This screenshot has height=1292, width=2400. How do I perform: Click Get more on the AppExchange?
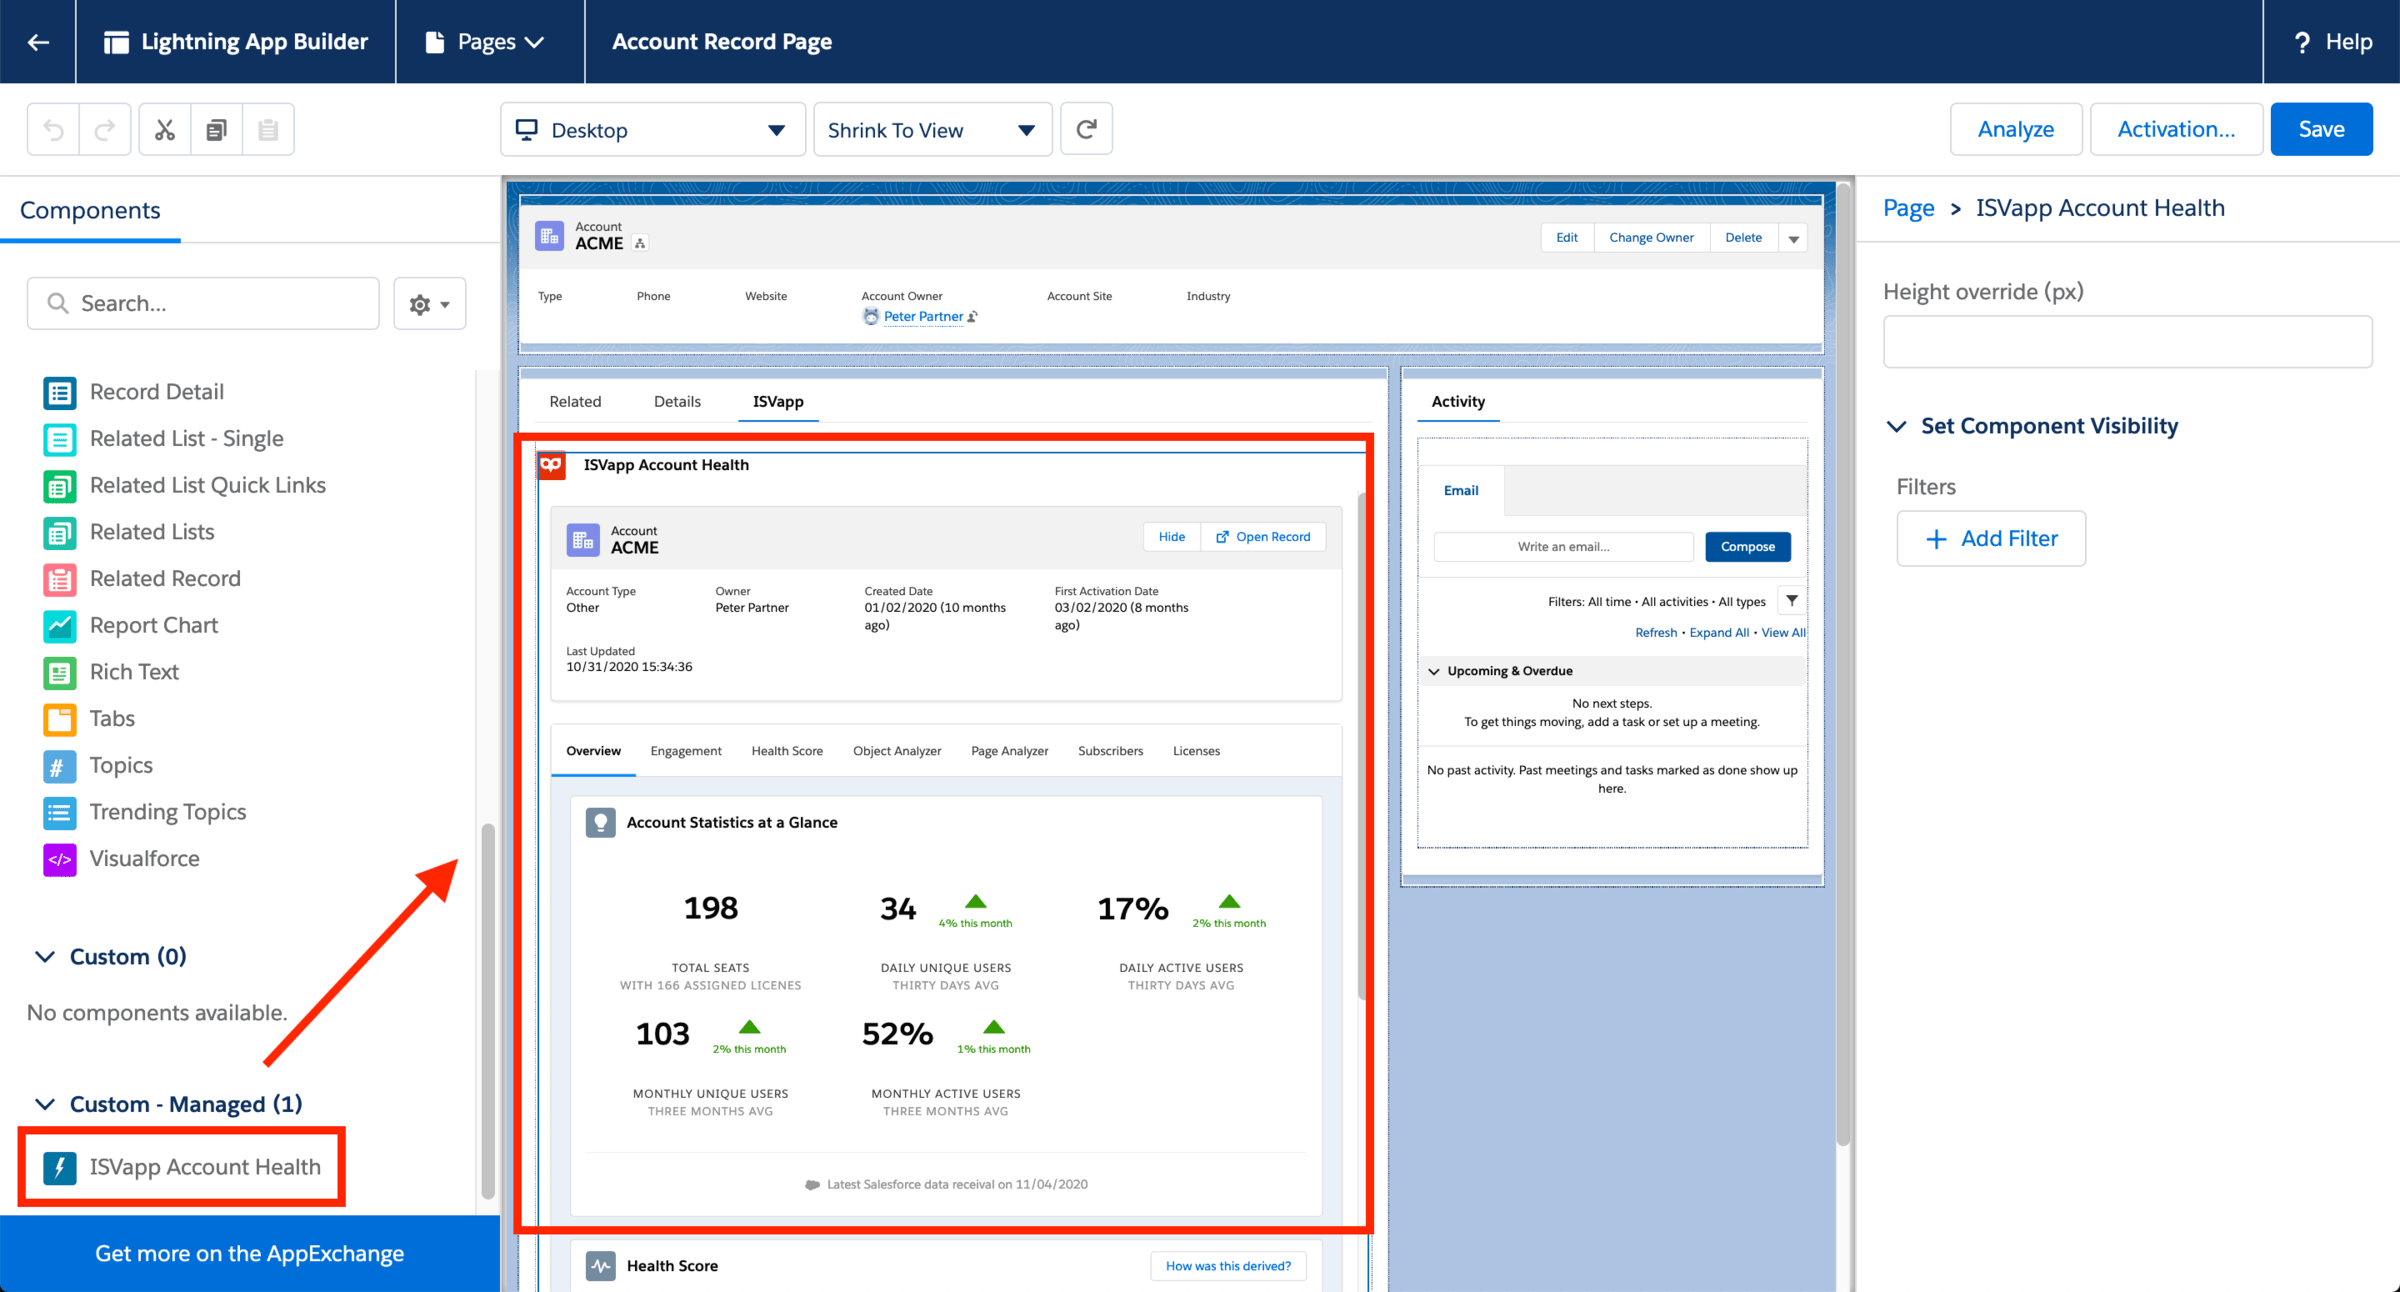[249, 1254]
